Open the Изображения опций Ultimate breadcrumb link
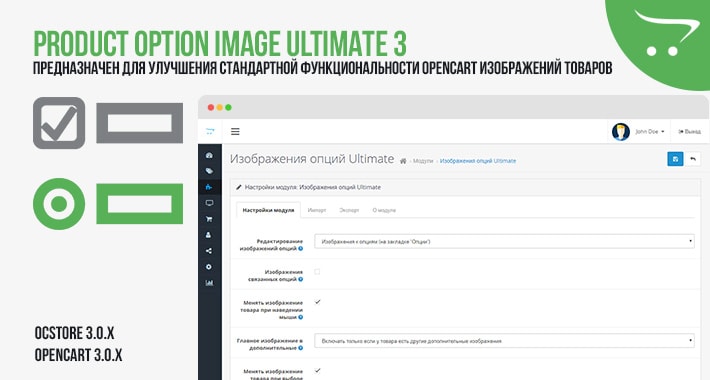Screen dimensions: 710x380 pyautogui.click(x=478, y=161)
